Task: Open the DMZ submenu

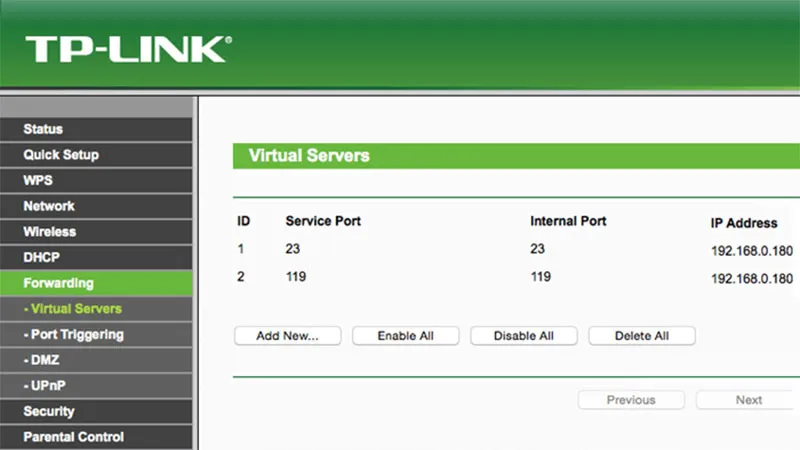Action: pyautogui.click(x=96, y=360)
